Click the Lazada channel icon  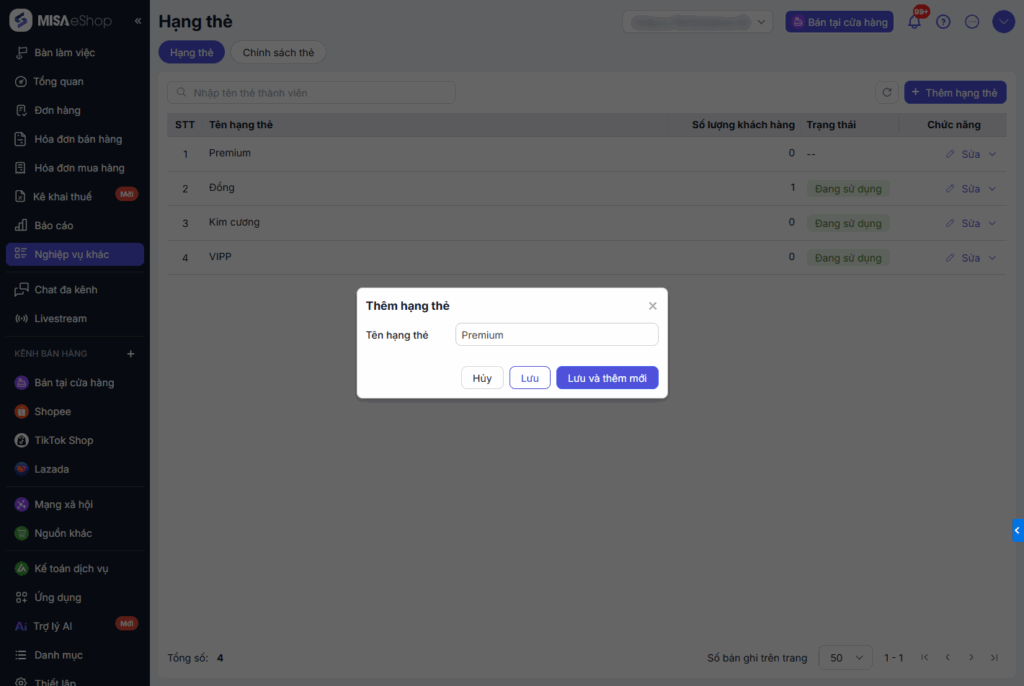tap(21, 469)
